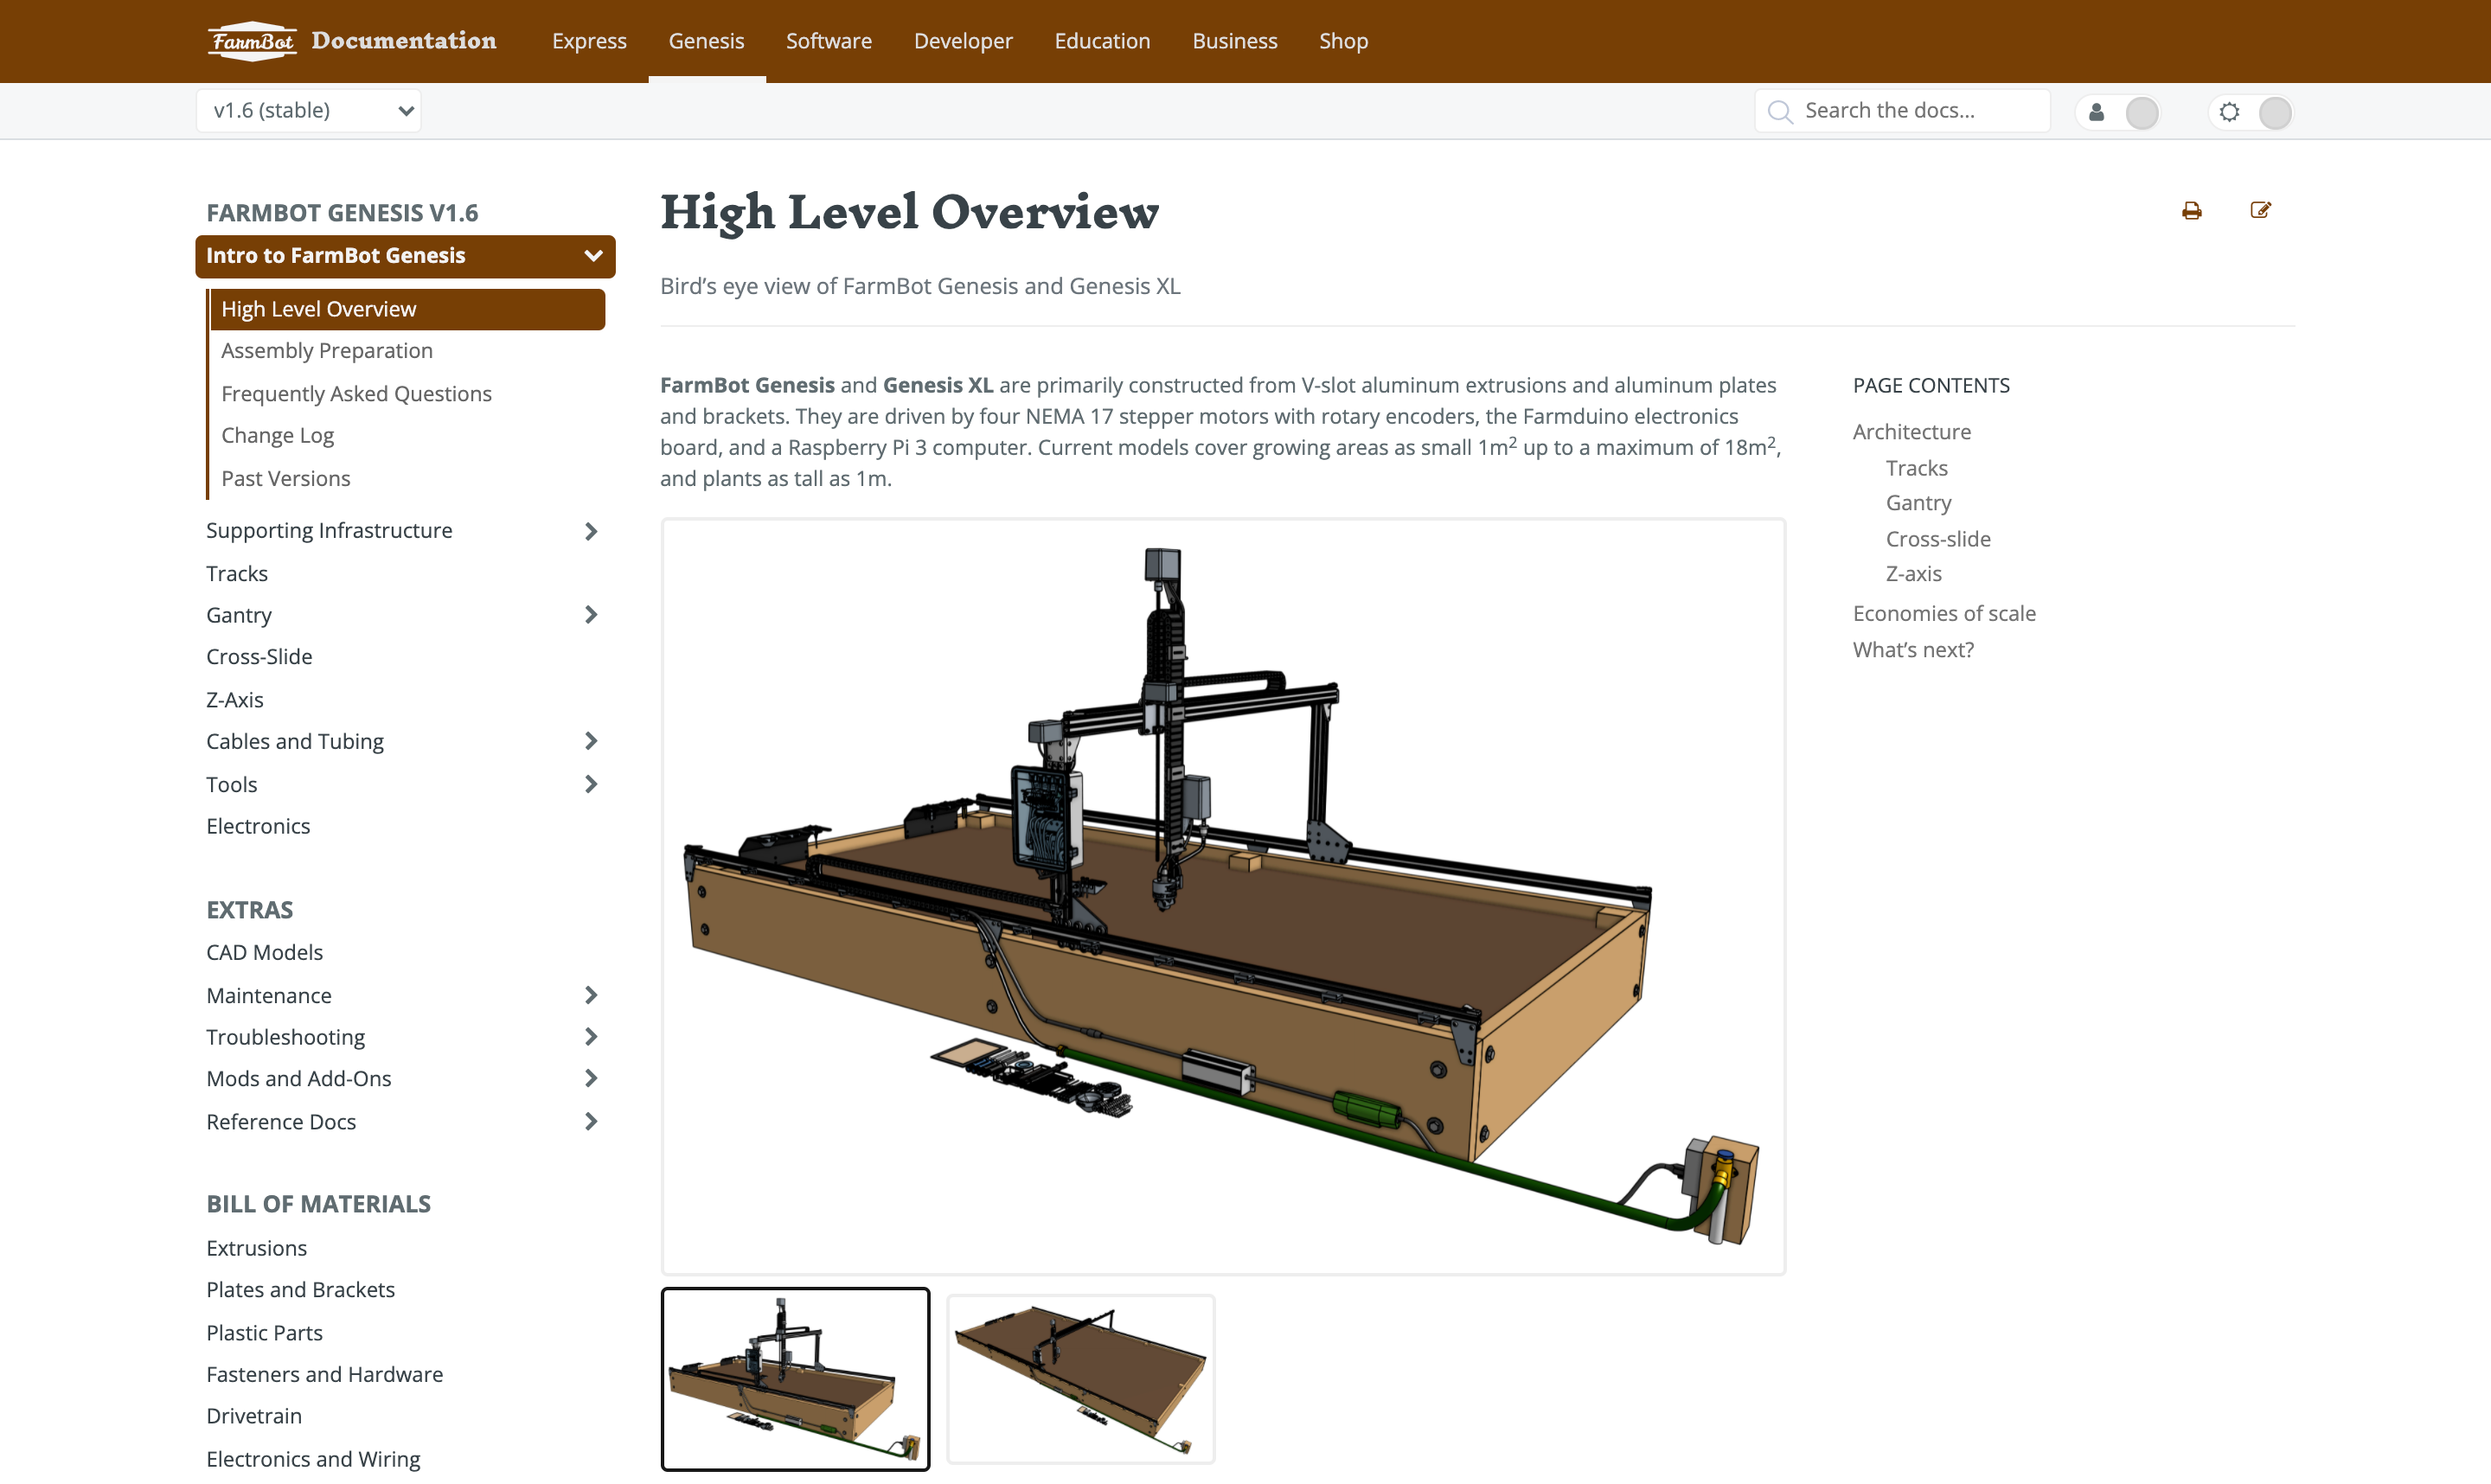Click the chevron next to Tools
Screen dimensions: 2491x1484
[591, 784]
